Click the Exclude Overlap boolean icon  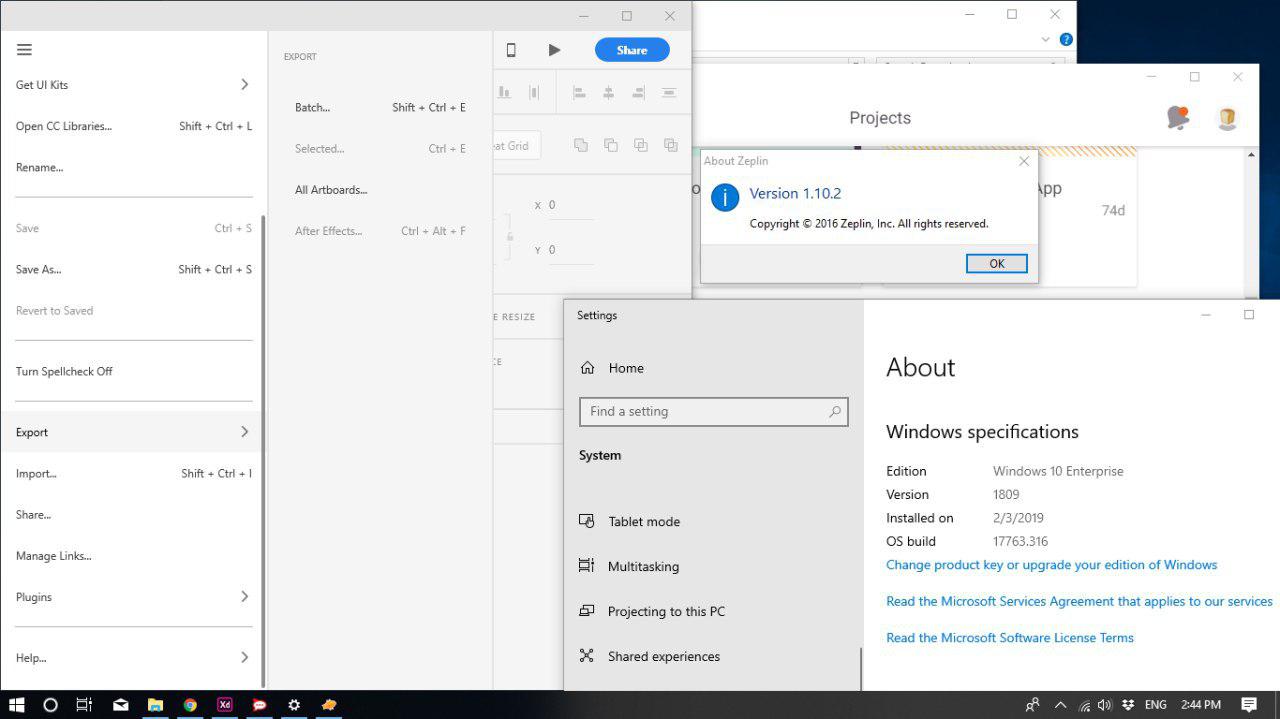tap(671, 146)
